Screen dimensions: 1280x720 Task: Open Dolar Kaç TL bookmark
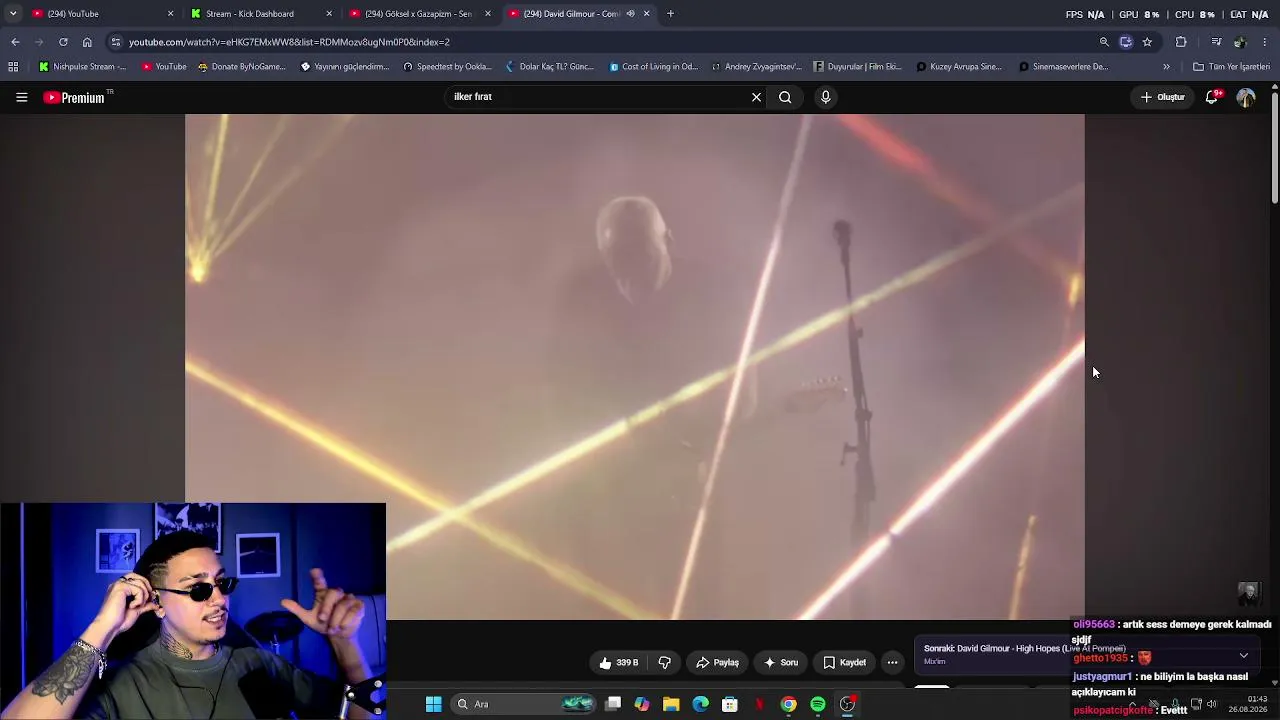coord(550,67)
